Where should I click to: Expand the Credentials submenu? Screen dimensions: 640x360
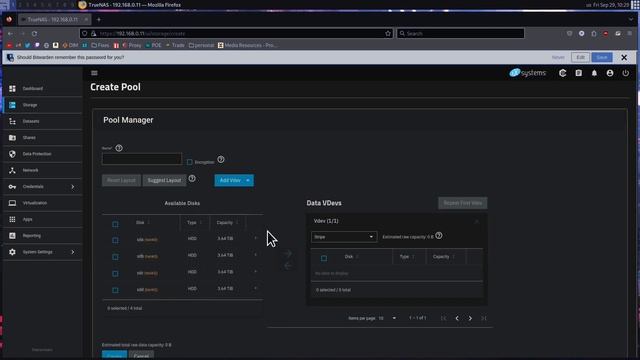click(x=73, y=187)
